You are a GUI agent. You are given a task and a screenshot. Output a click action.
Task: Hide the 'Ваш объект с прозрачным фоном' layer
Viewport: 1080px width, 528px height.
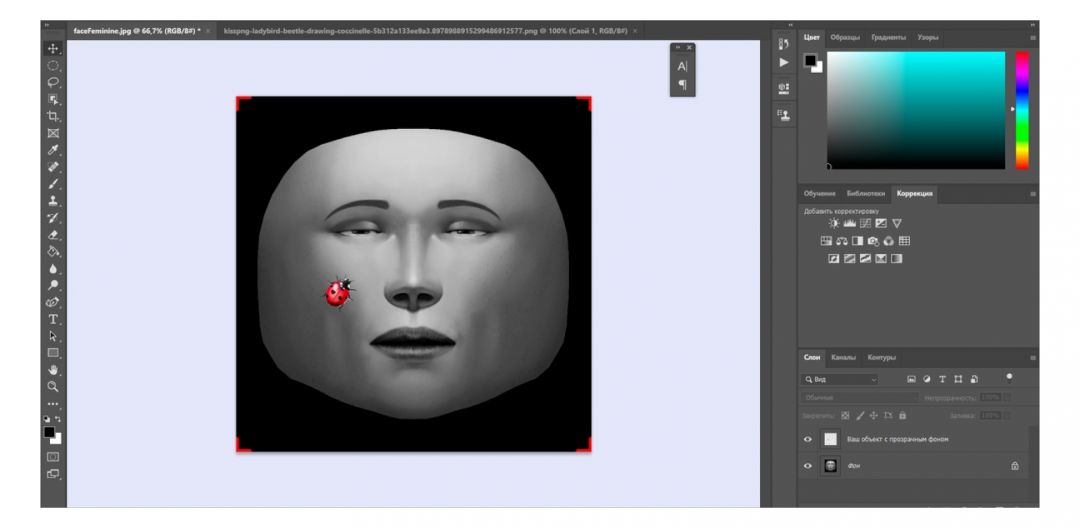click(x=808, y=439)
